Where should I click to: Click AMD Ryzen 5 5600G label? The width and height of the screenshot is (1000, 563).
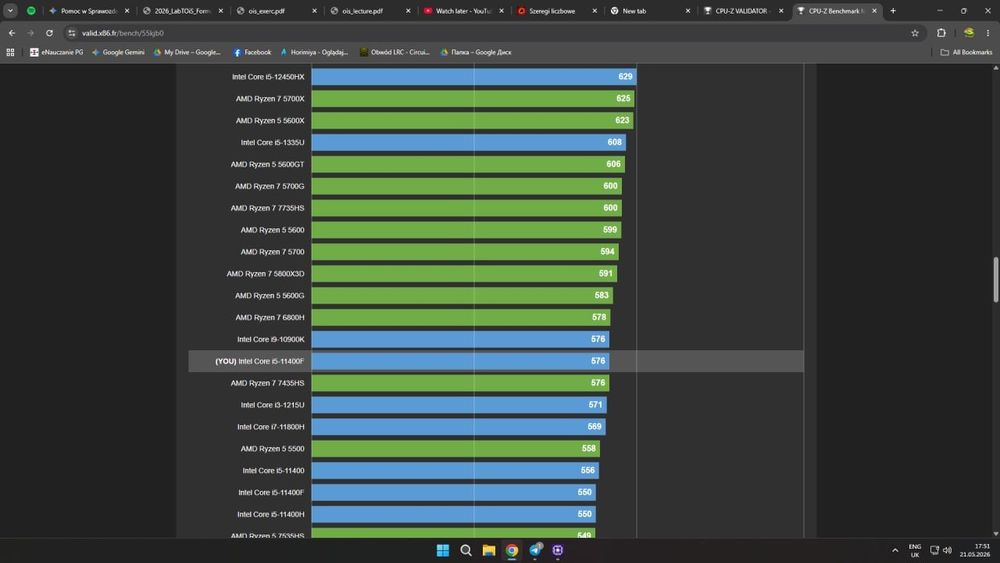tap(269, 296)
